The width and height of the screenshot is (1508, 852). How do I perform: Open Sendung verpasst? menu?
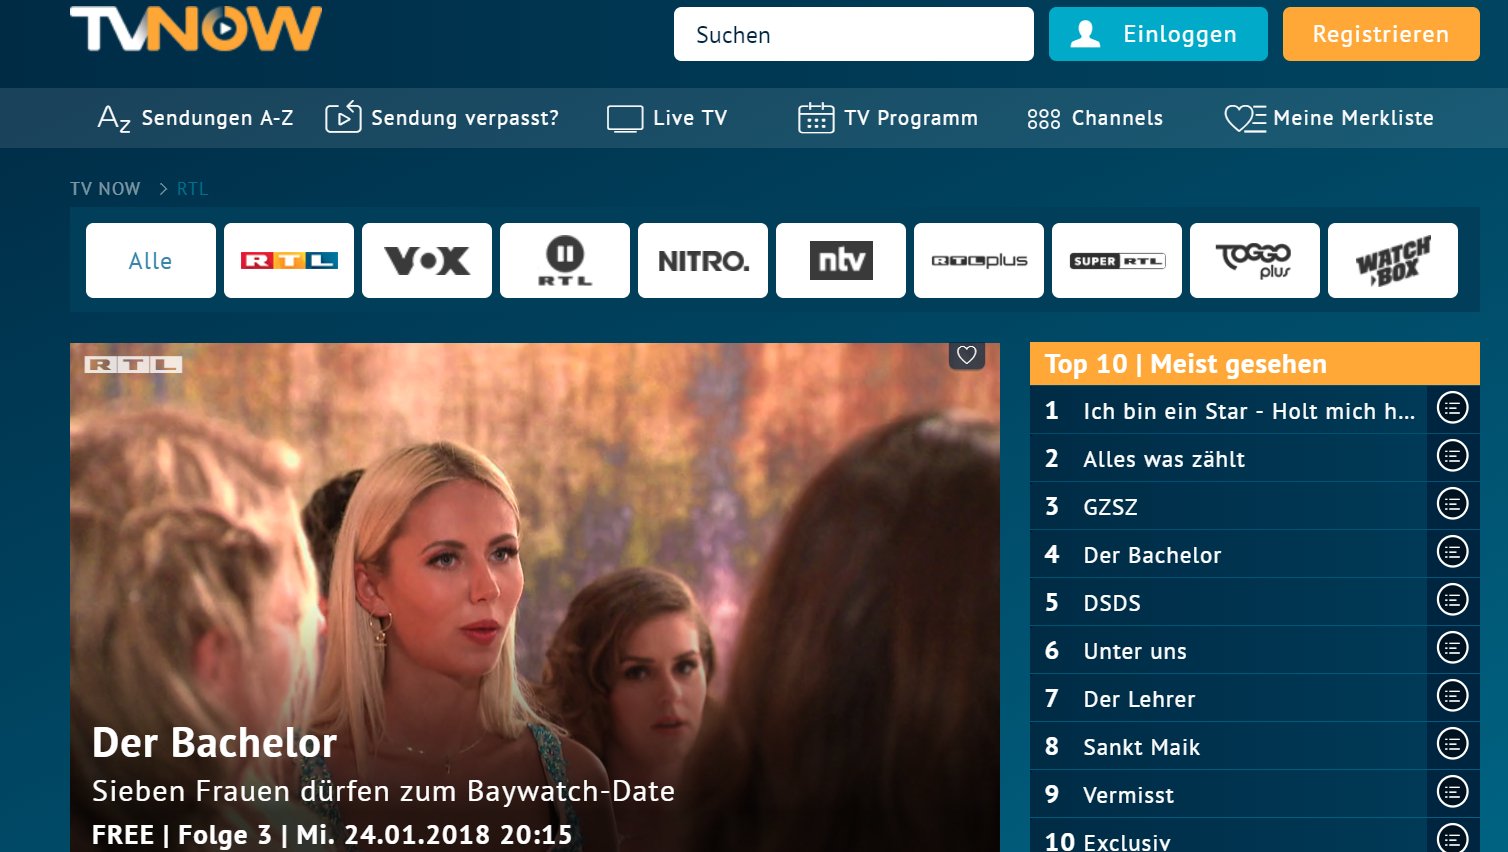point(442,118)
